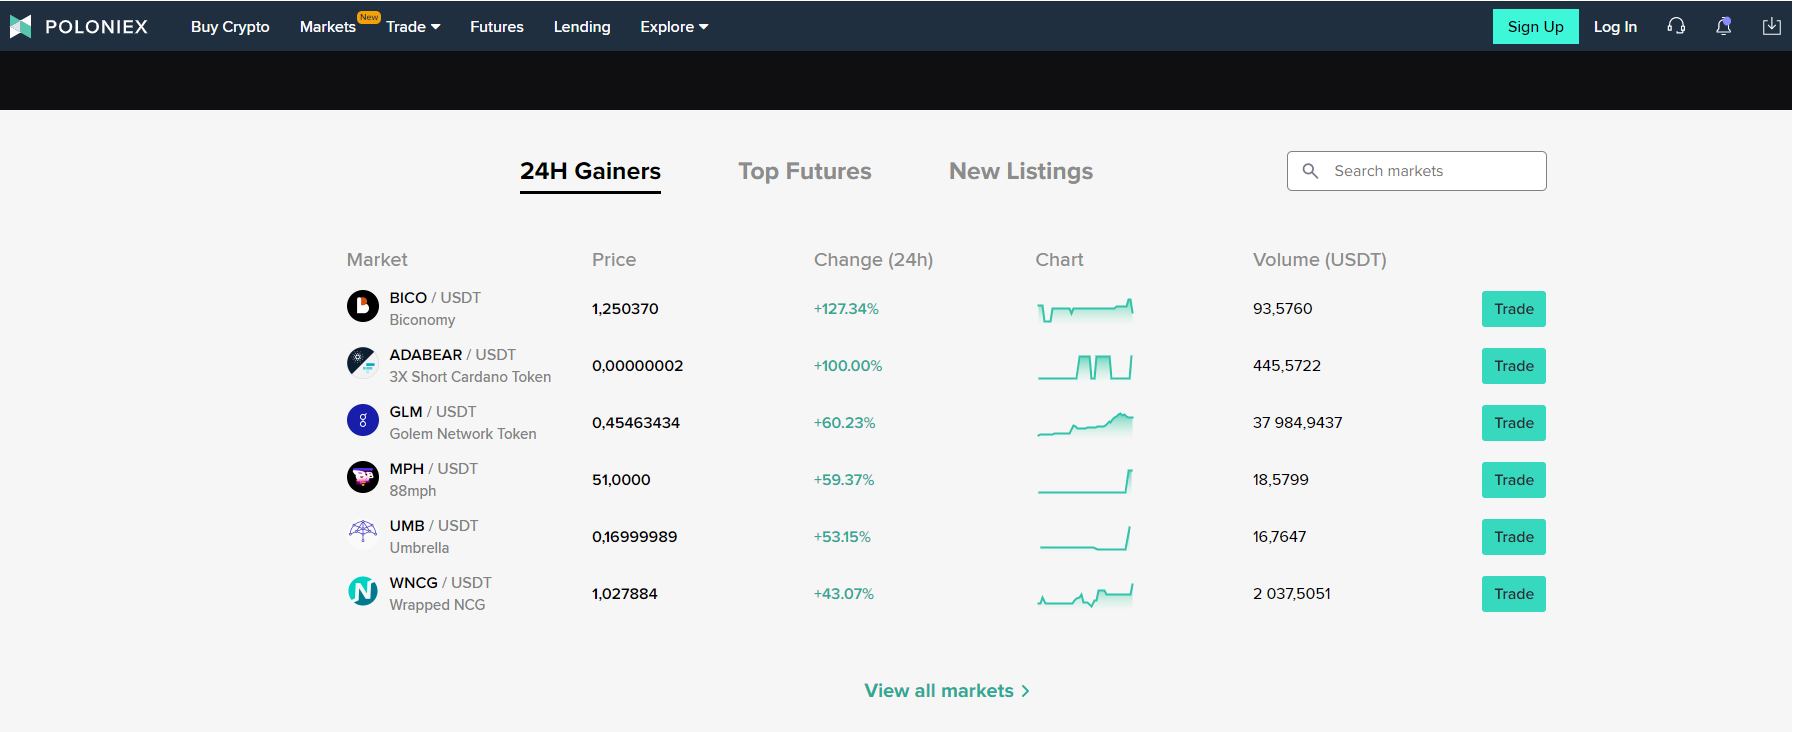Image resolution: width=1796 pixels, height=732 pixels.
Task: Click Trade button for ADABEAR
Action: pos(1513,366)
